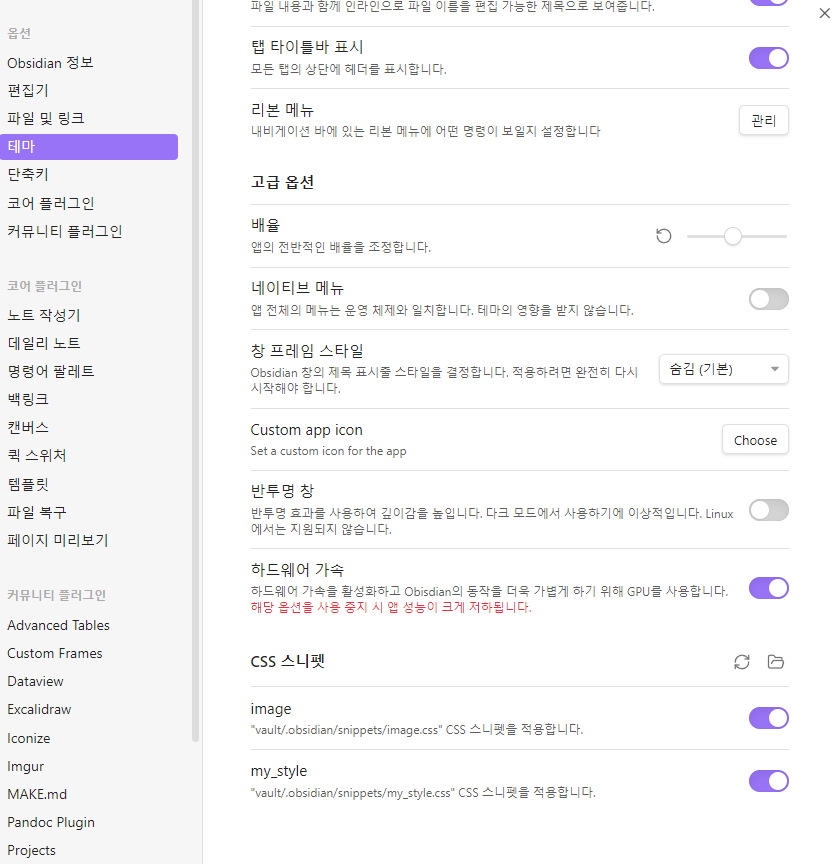
Task: Click the red hardware acceleration warning text
Action: (x=391, y=607)
